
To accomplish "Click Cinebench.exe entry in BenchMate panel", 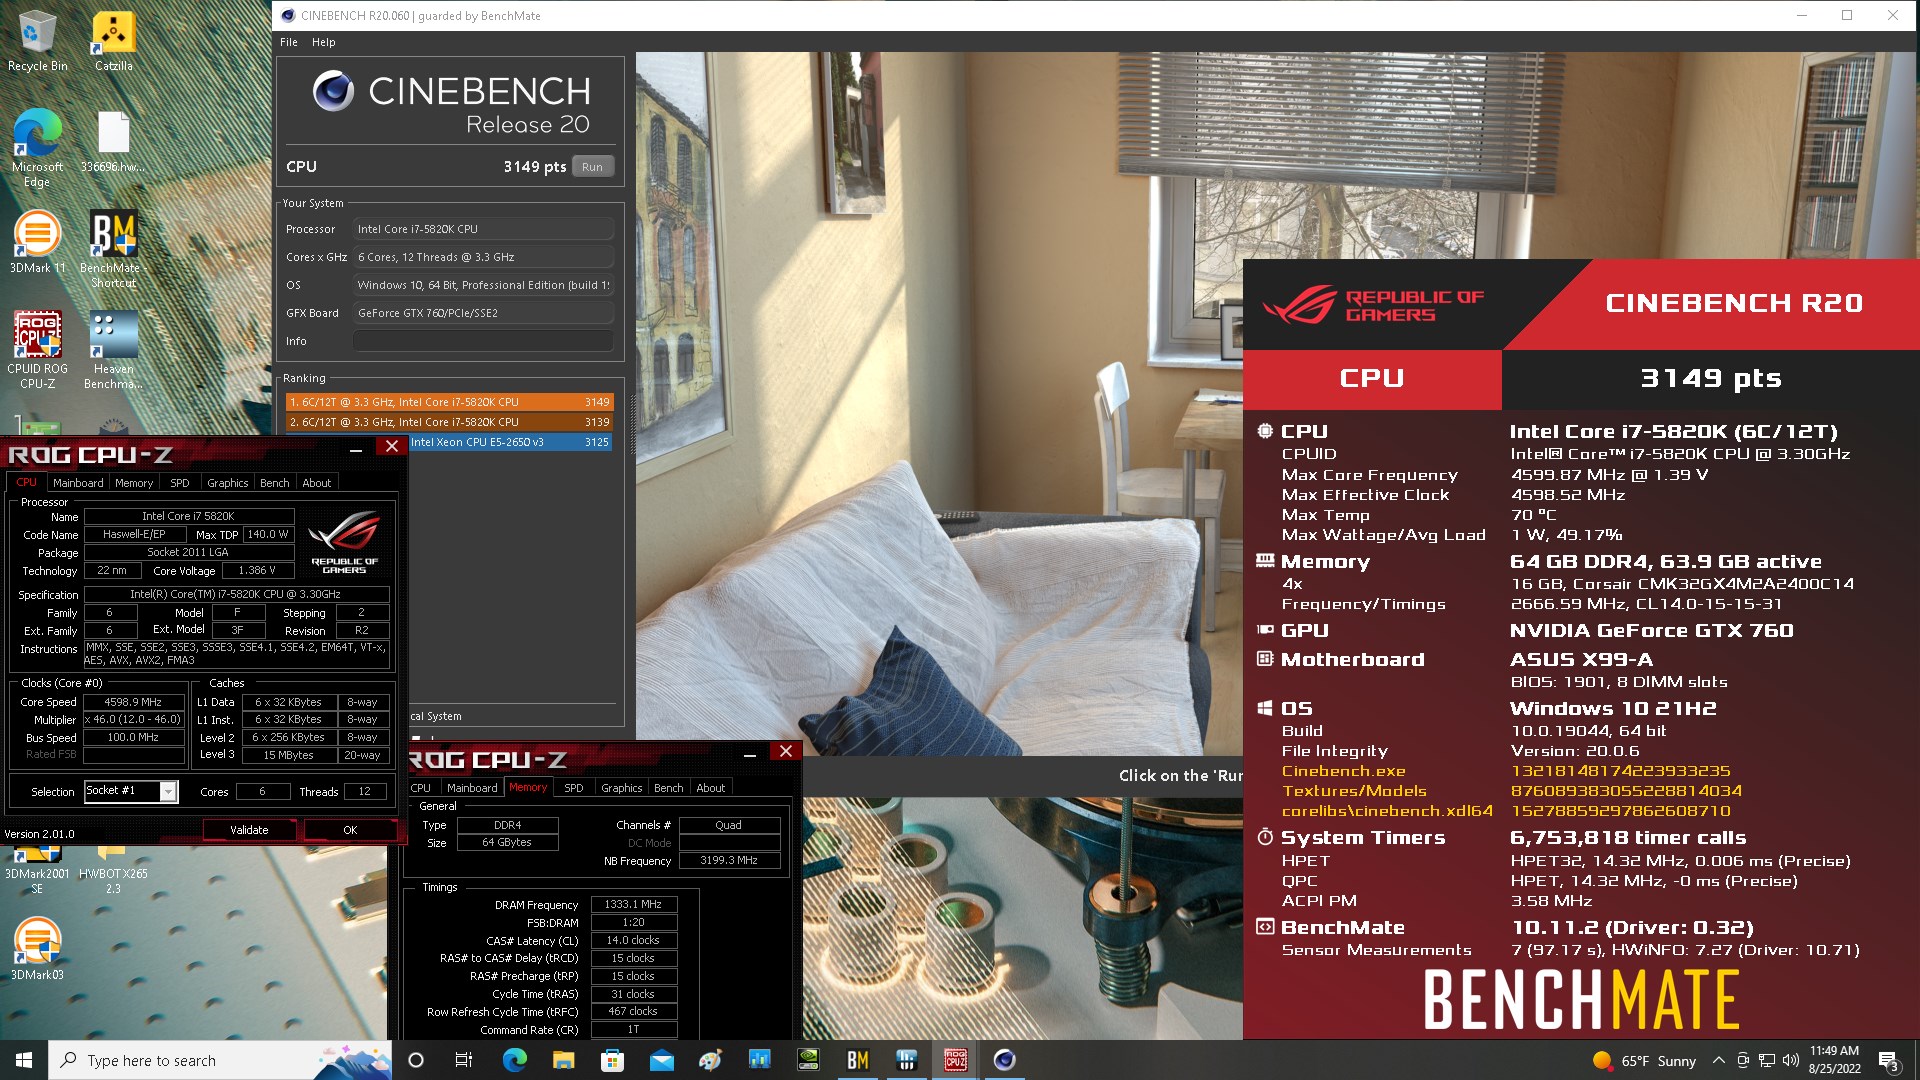I will point(1344,771).
